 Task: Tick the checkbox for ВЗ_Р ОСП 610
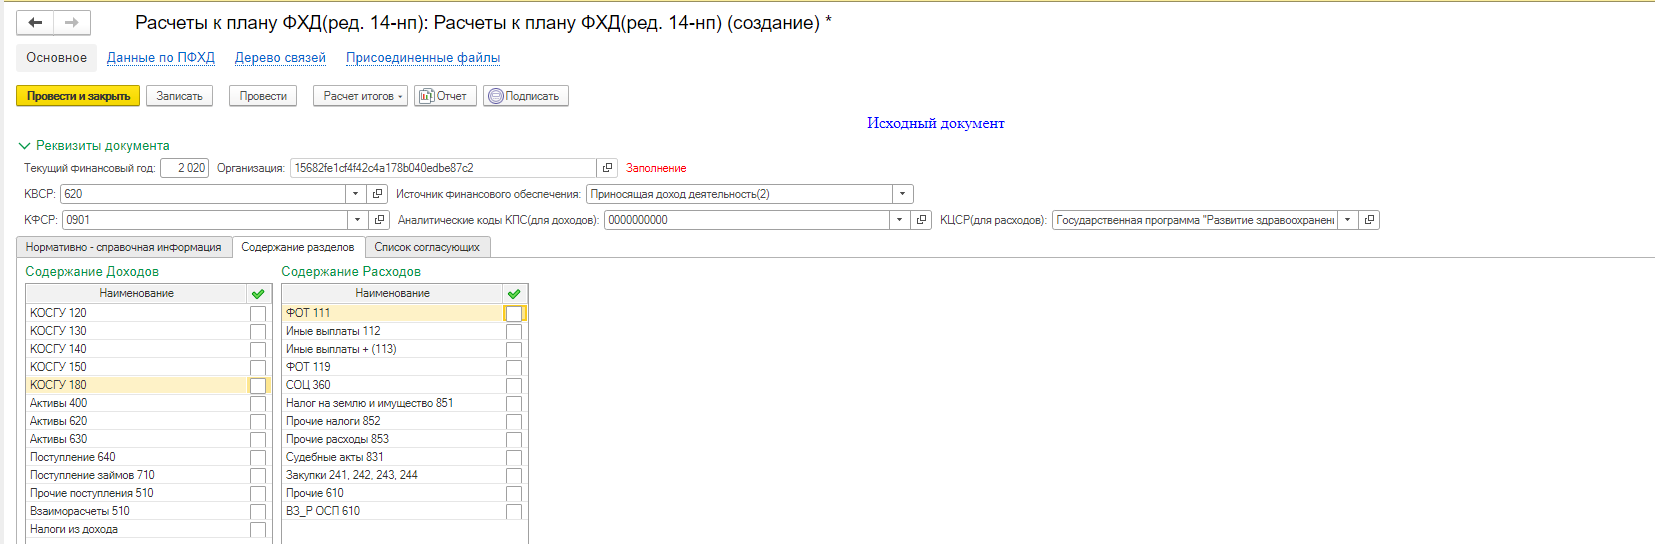click(514, 511)
